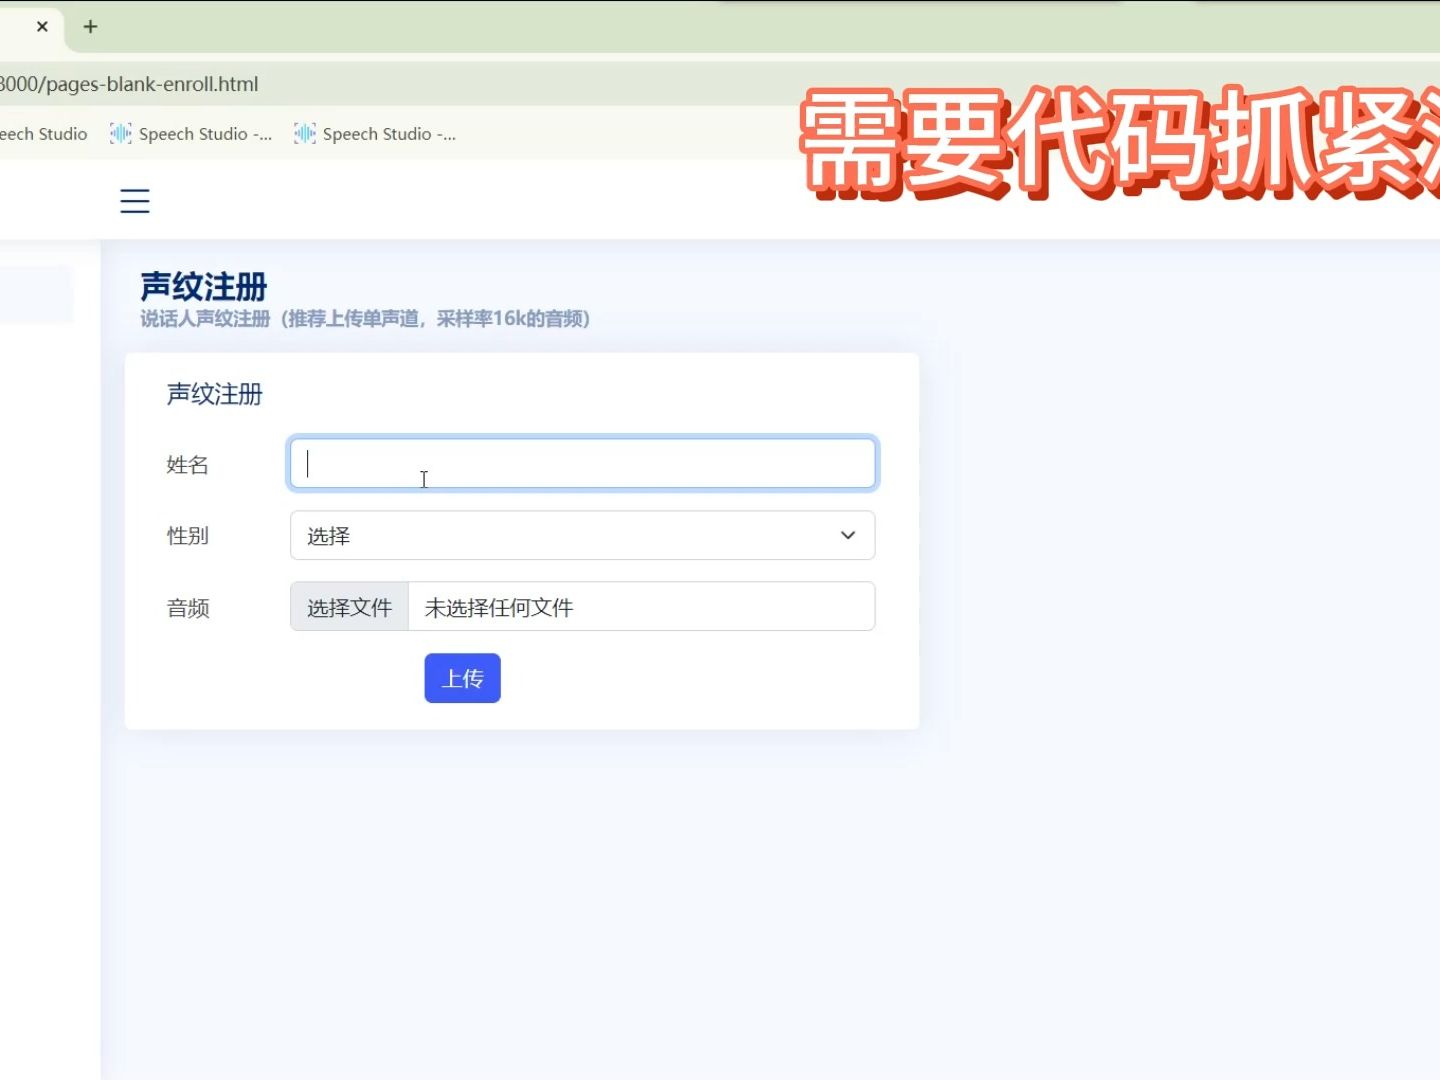Screen dimensions: 1440x1080
Task: Click the 声纹注册 card title
Action: click(215, 394)
